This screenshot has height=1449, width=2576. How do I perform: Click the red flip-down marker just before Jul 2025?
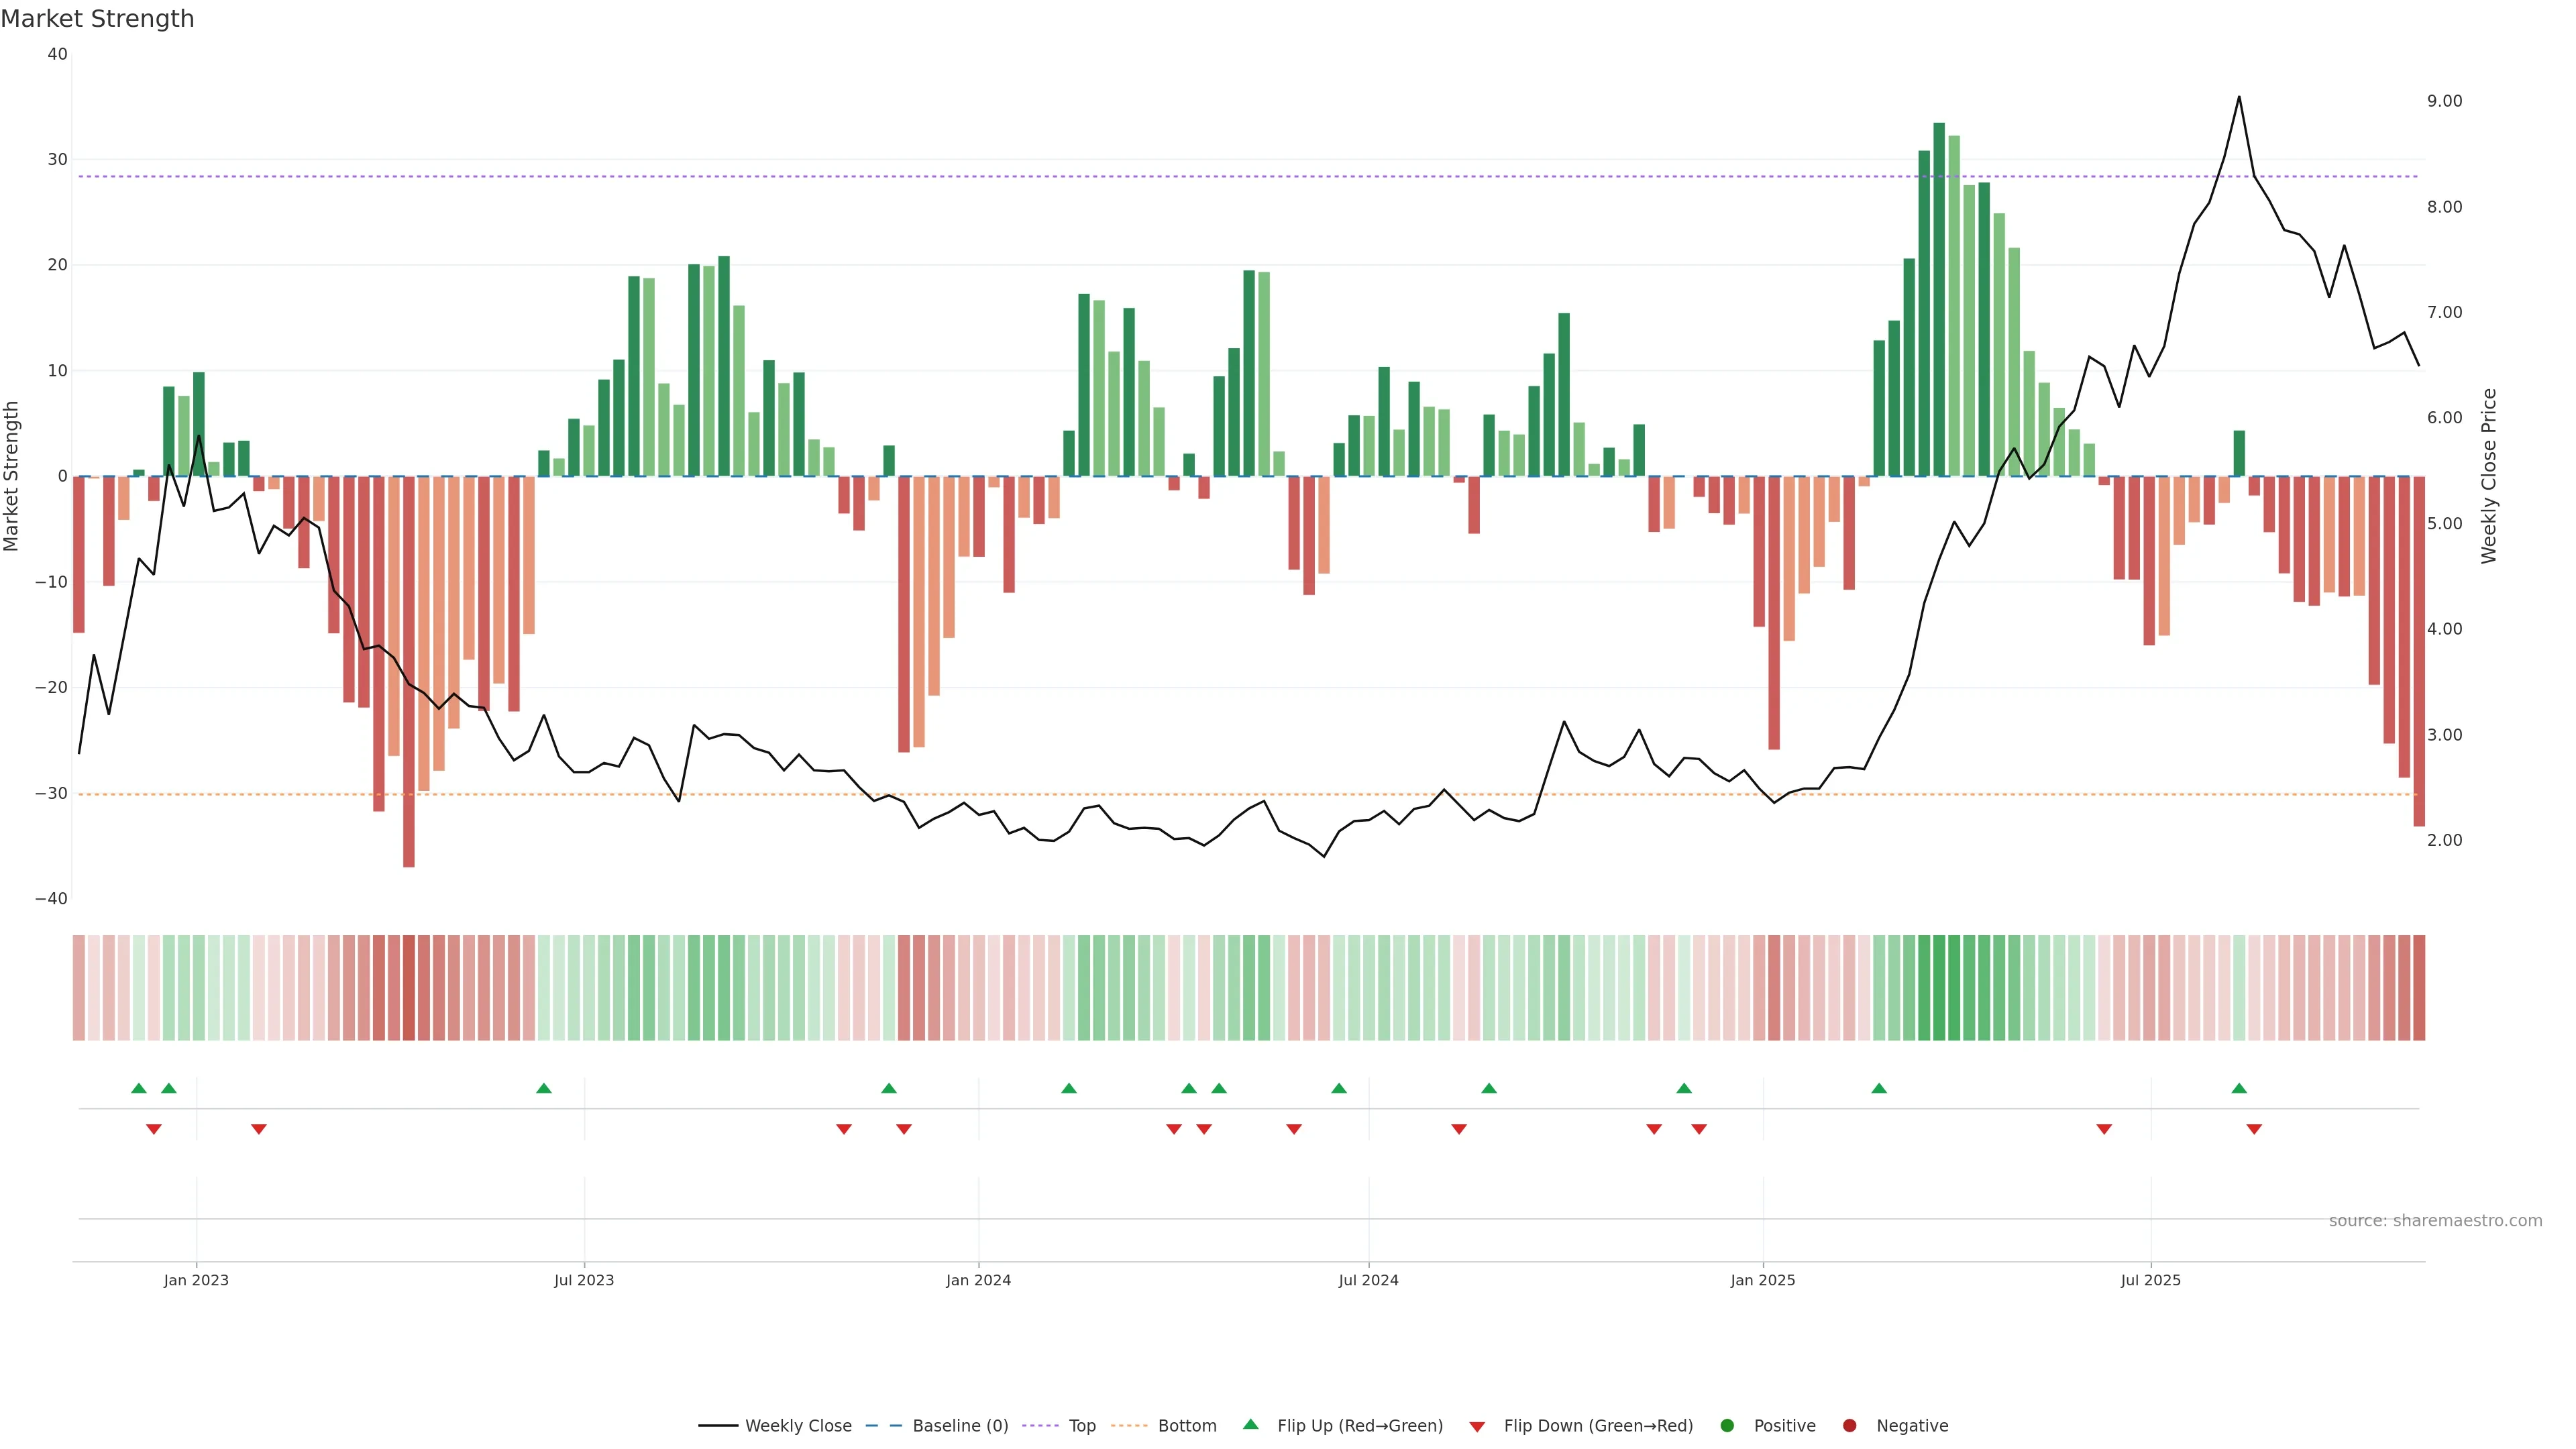pos(2104,1129)
